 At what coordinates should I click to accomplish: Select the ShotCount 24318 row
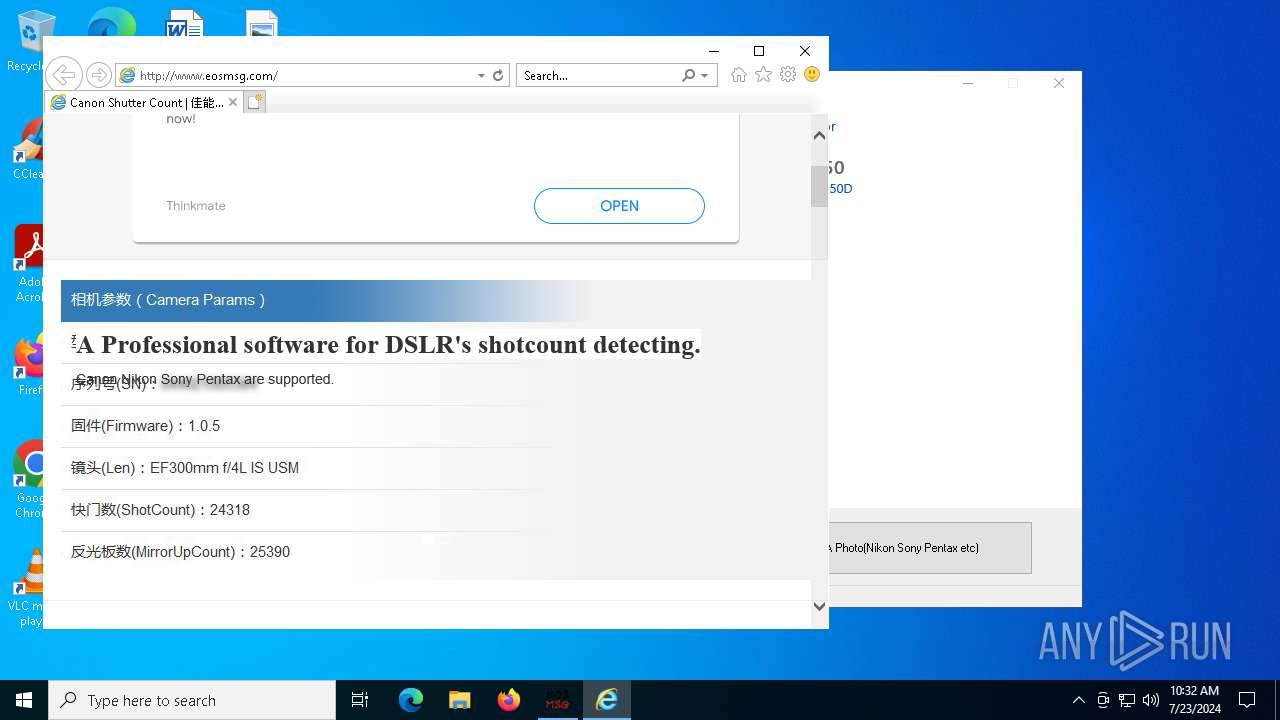coord(435,510)
